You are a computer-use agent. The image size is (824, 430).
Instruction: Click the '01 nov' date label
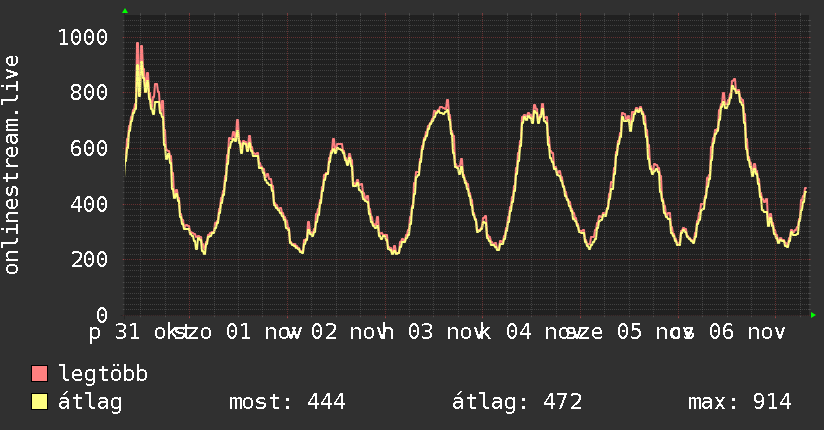250,331
